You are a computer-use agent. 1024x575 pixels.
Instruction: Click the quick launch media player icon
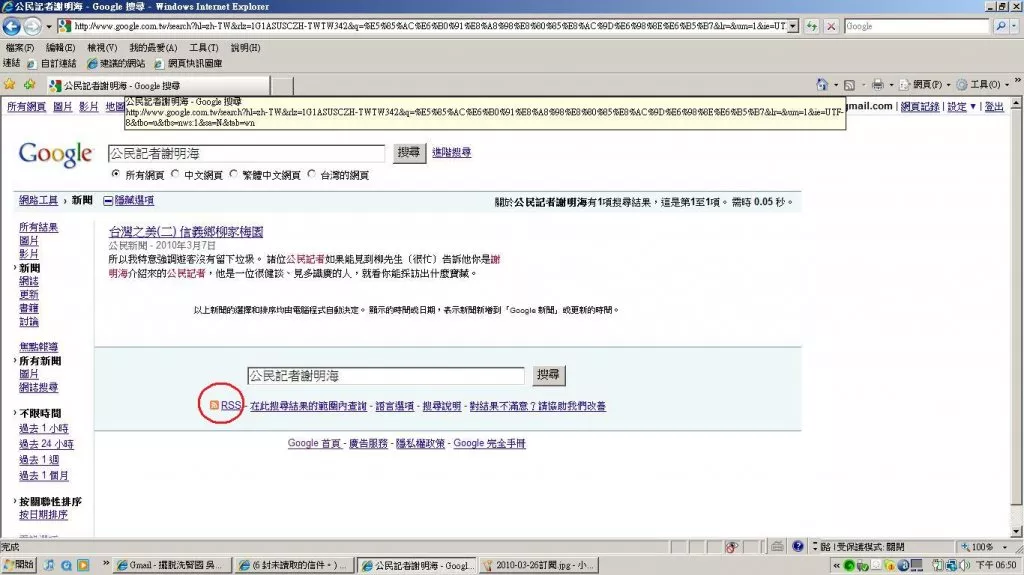[83, 565]
